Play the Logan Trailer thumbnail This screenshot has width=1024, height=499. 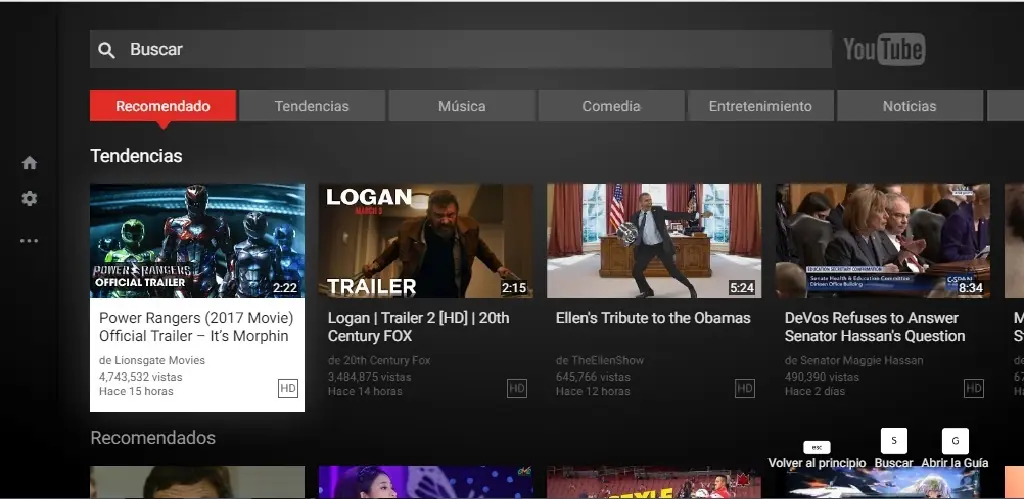point(426,241)
